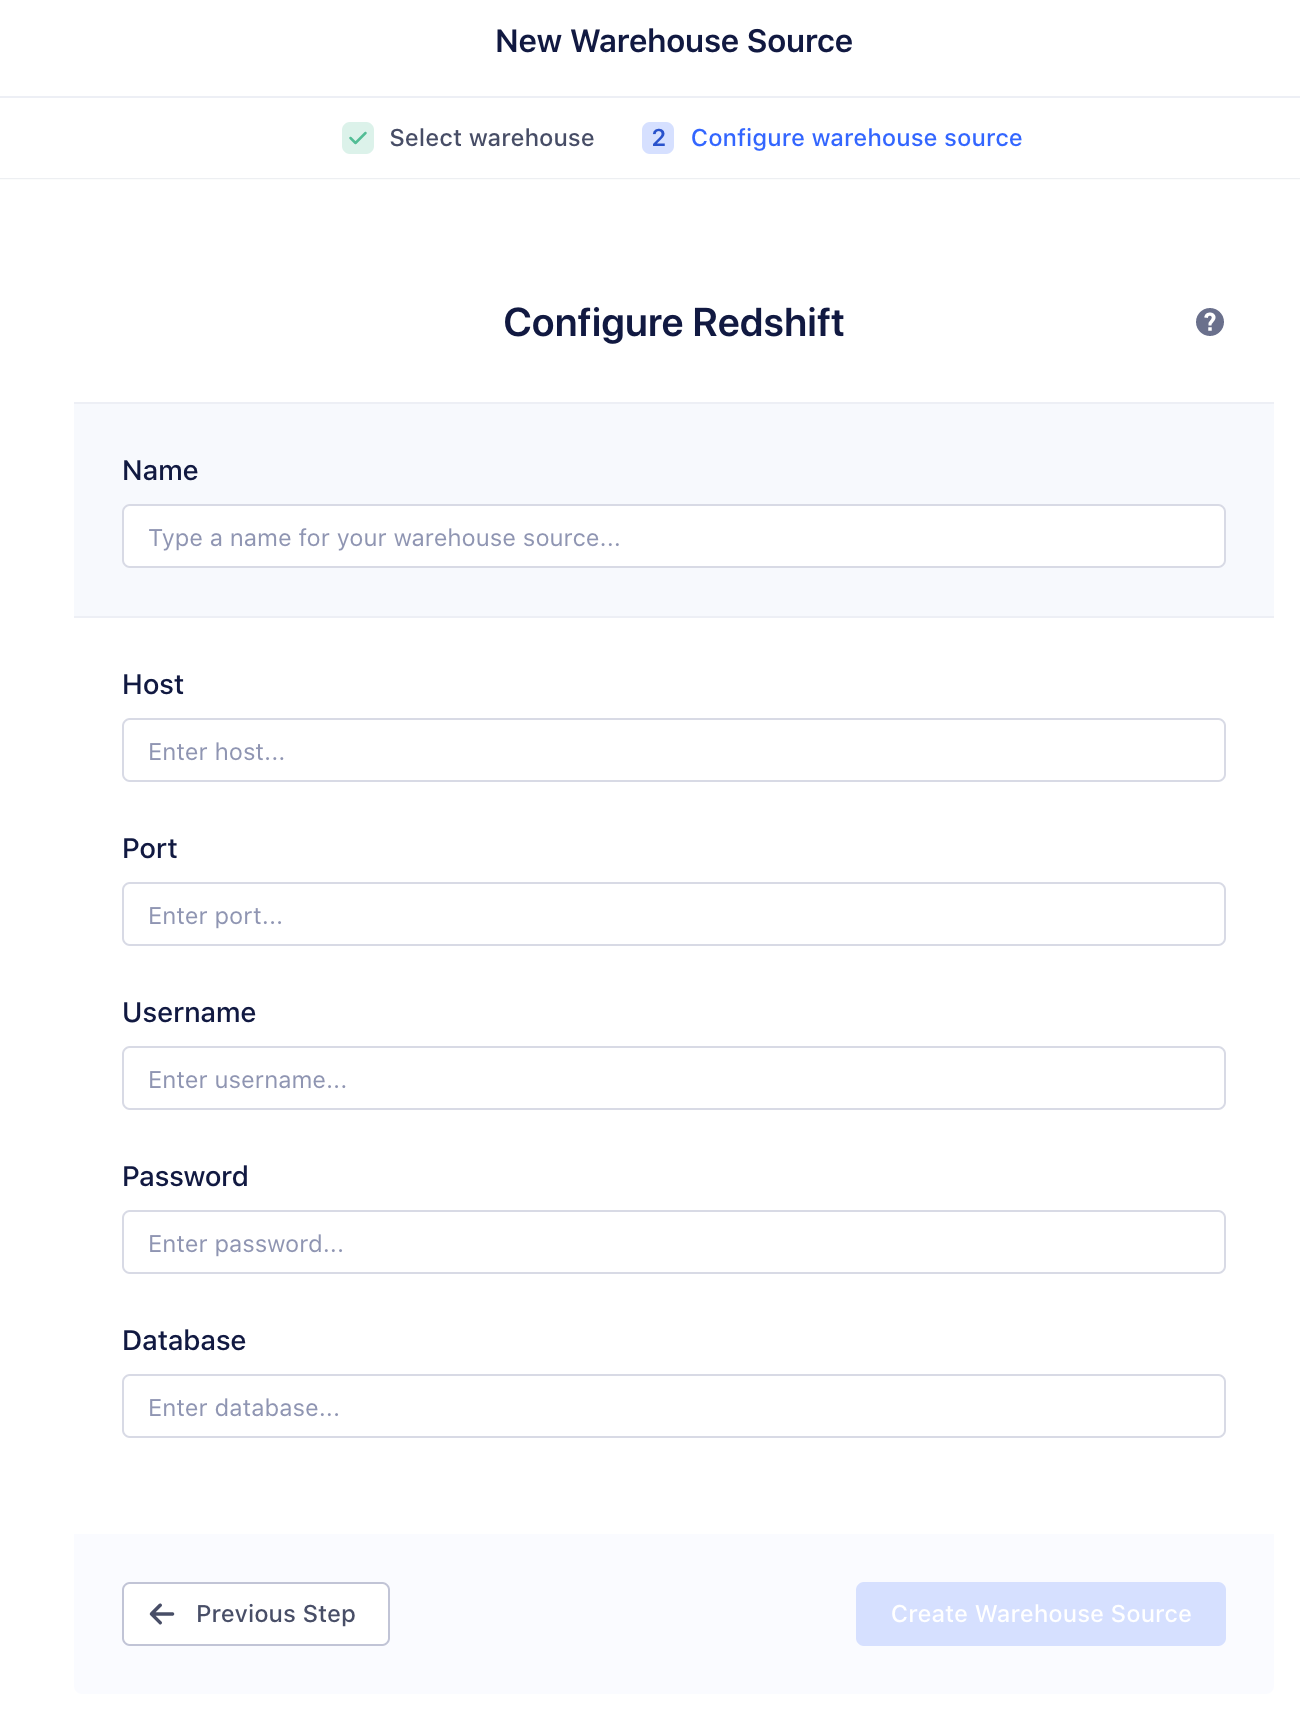
Task: Click the step number 2 badge
Action: coord(658,138)
